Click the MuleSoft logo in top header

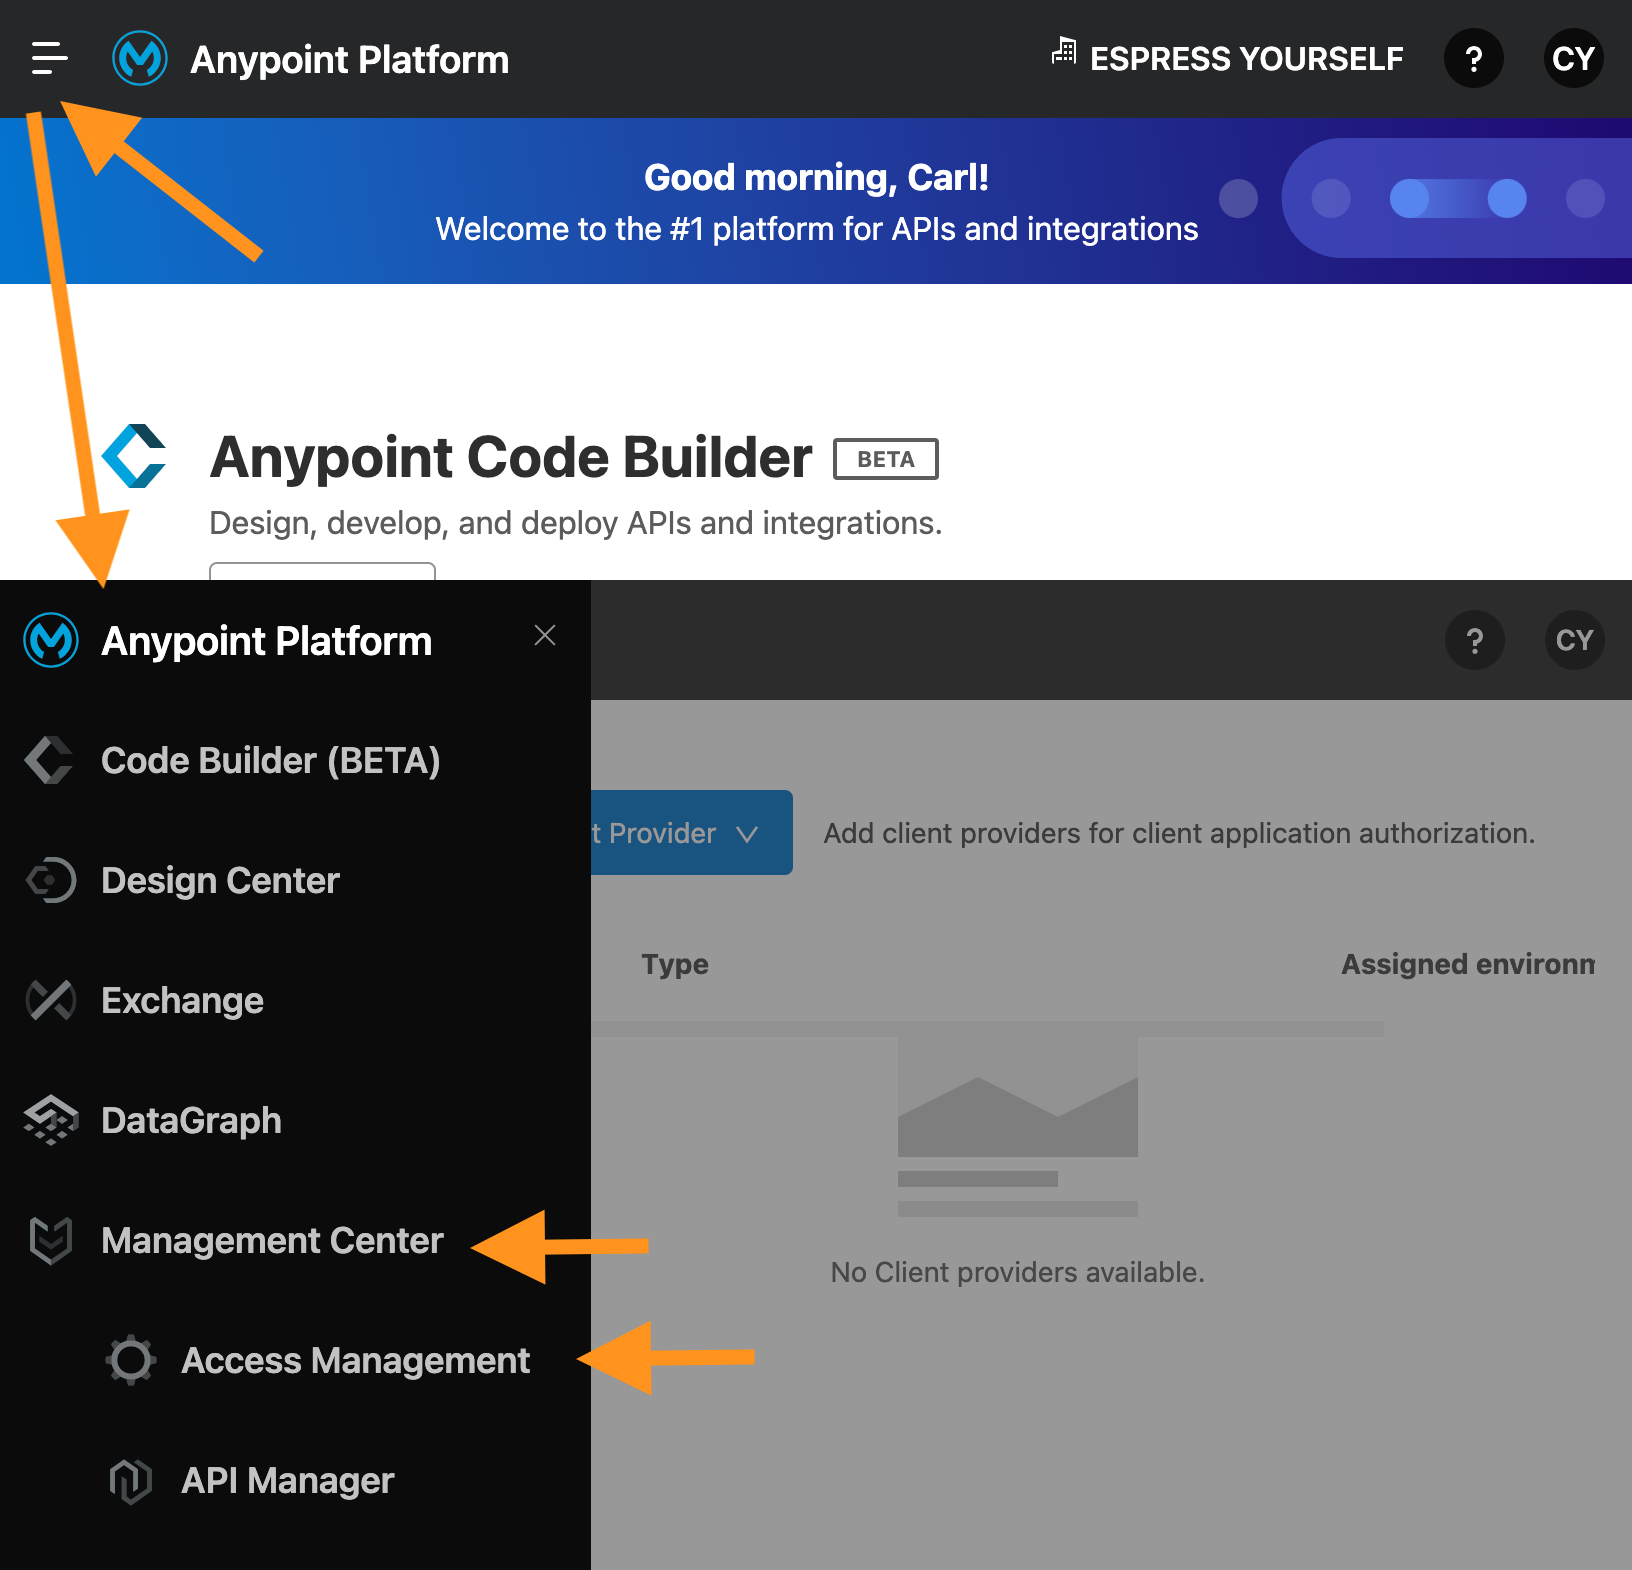pos(140,58)
